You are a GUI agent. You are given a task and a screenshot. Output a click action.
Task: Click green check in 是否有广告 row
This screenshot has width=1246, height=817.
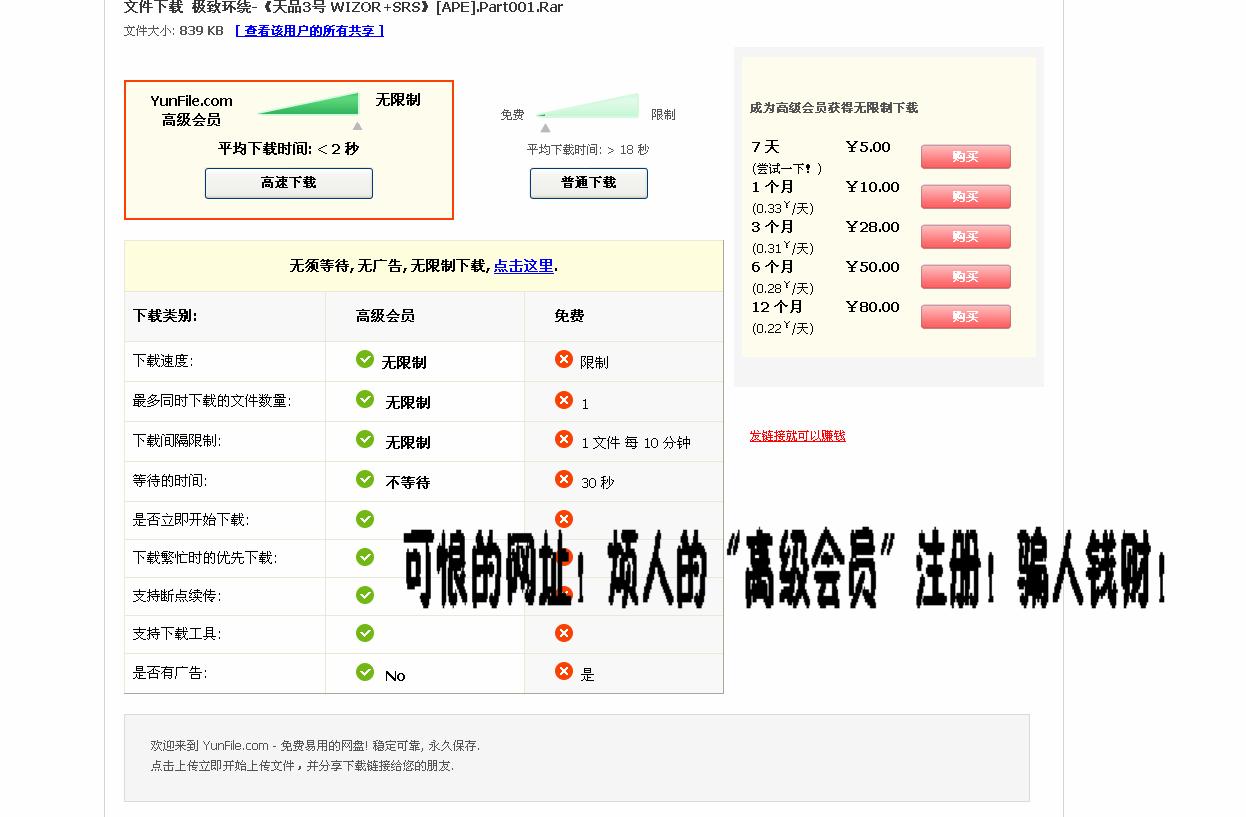point(365,672)
